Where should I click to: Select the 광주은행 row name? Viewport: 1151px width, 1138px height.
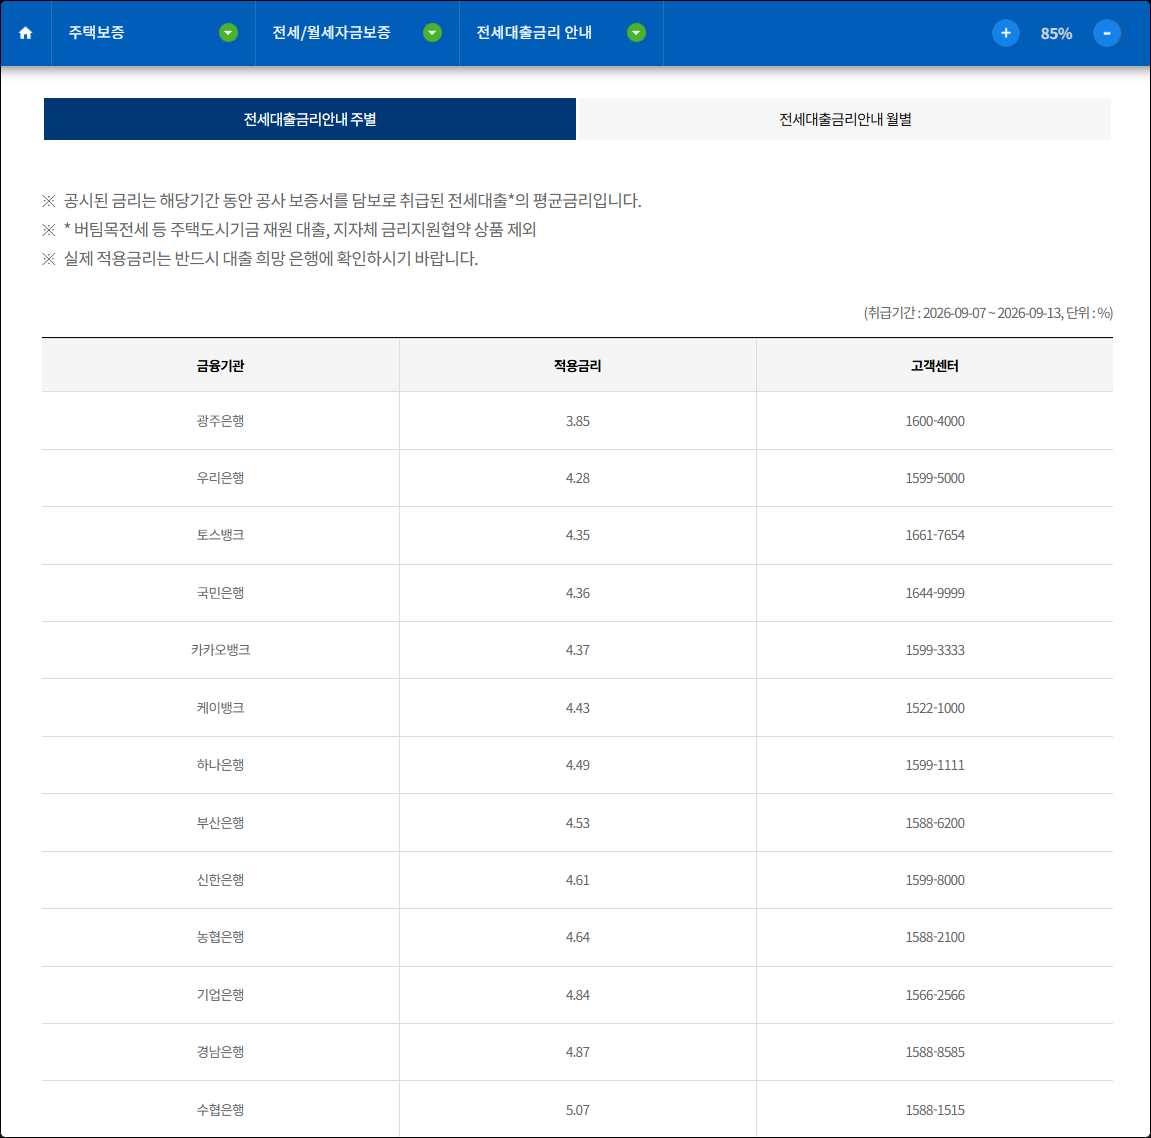coord(220,421)
